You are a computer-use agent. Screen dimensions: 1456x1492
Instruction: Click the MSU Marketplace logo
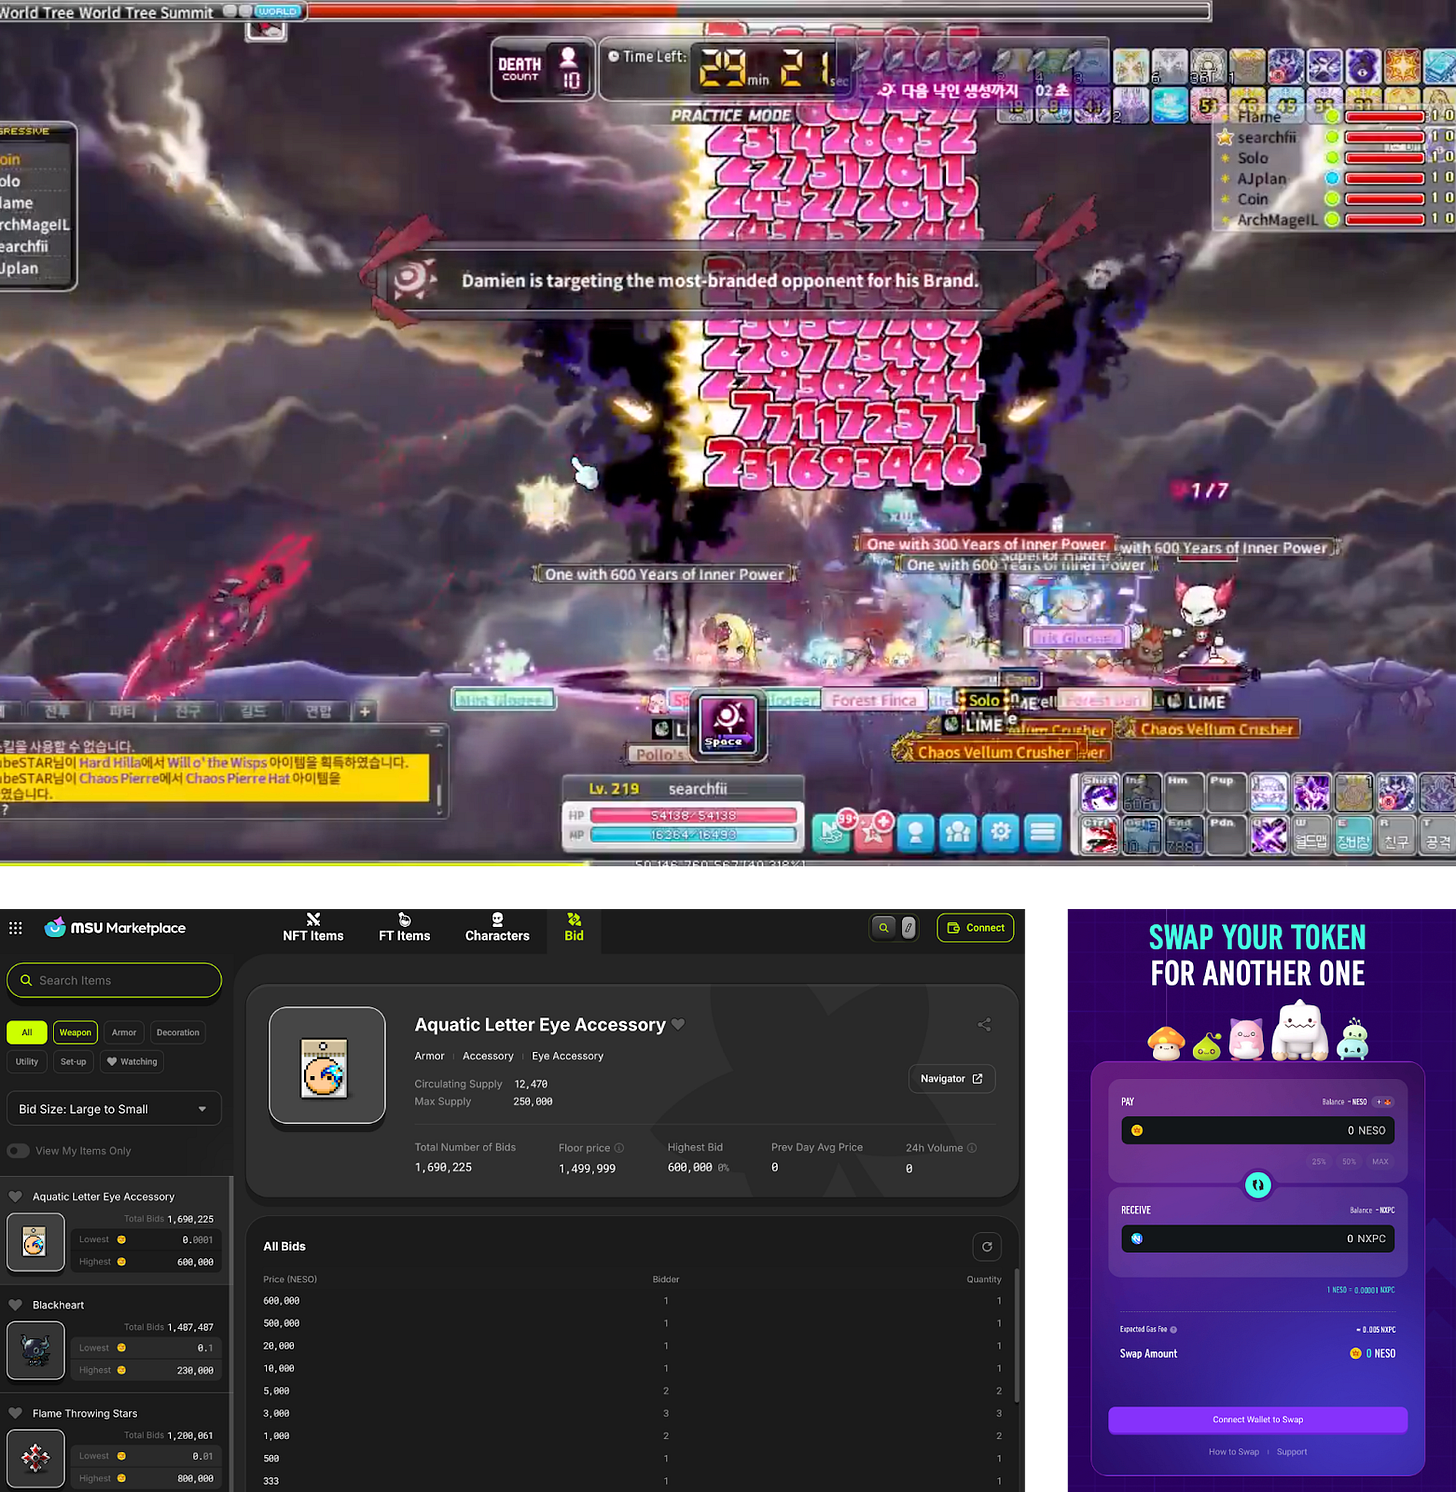pyautogui.click(x=115, y=928)
